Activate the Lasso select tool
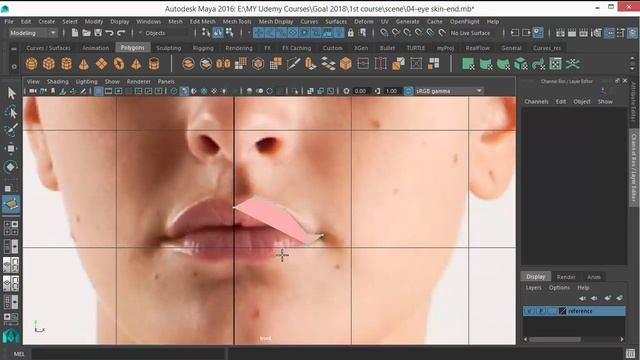 [x=11, y=112]
